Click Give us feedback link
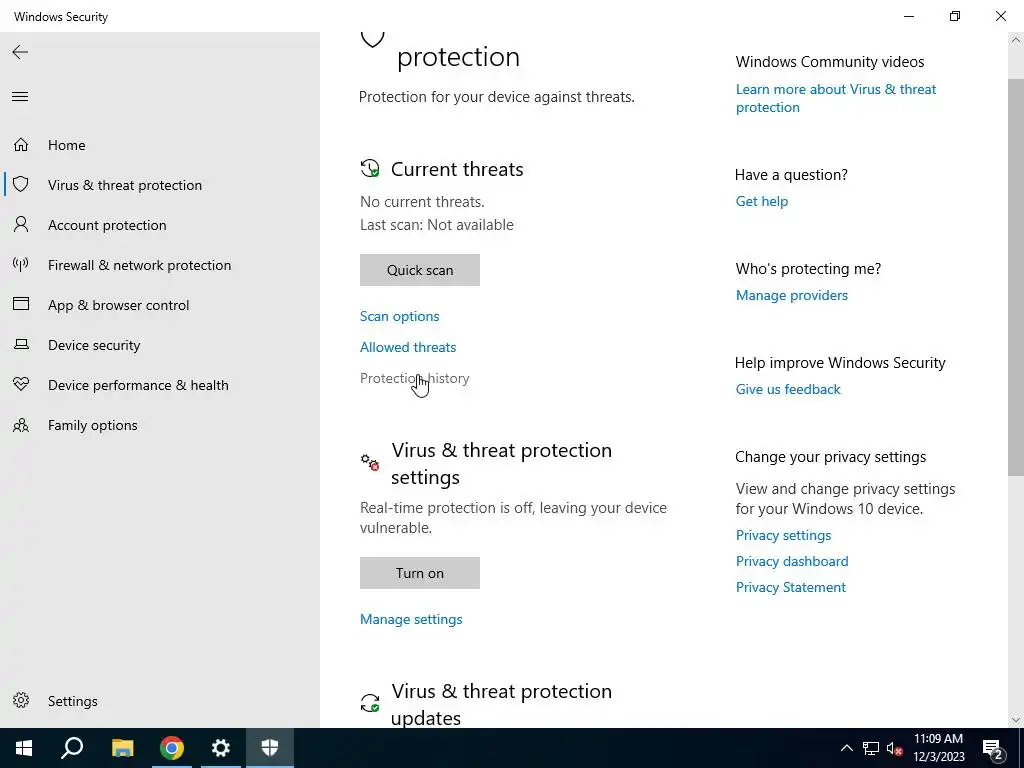This screenshot has height=768, width=1024. [x=788, y=389]
